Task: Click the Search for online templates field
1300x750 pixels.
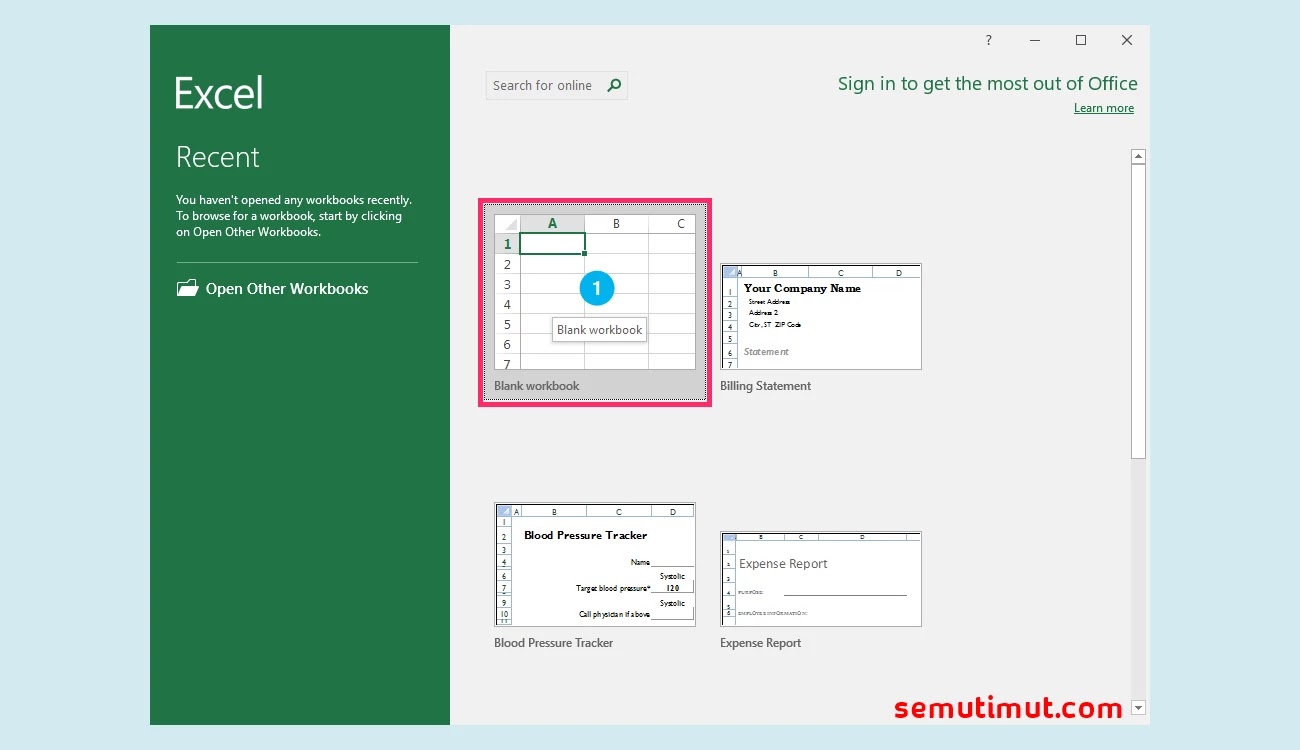Action: [557, 85]
